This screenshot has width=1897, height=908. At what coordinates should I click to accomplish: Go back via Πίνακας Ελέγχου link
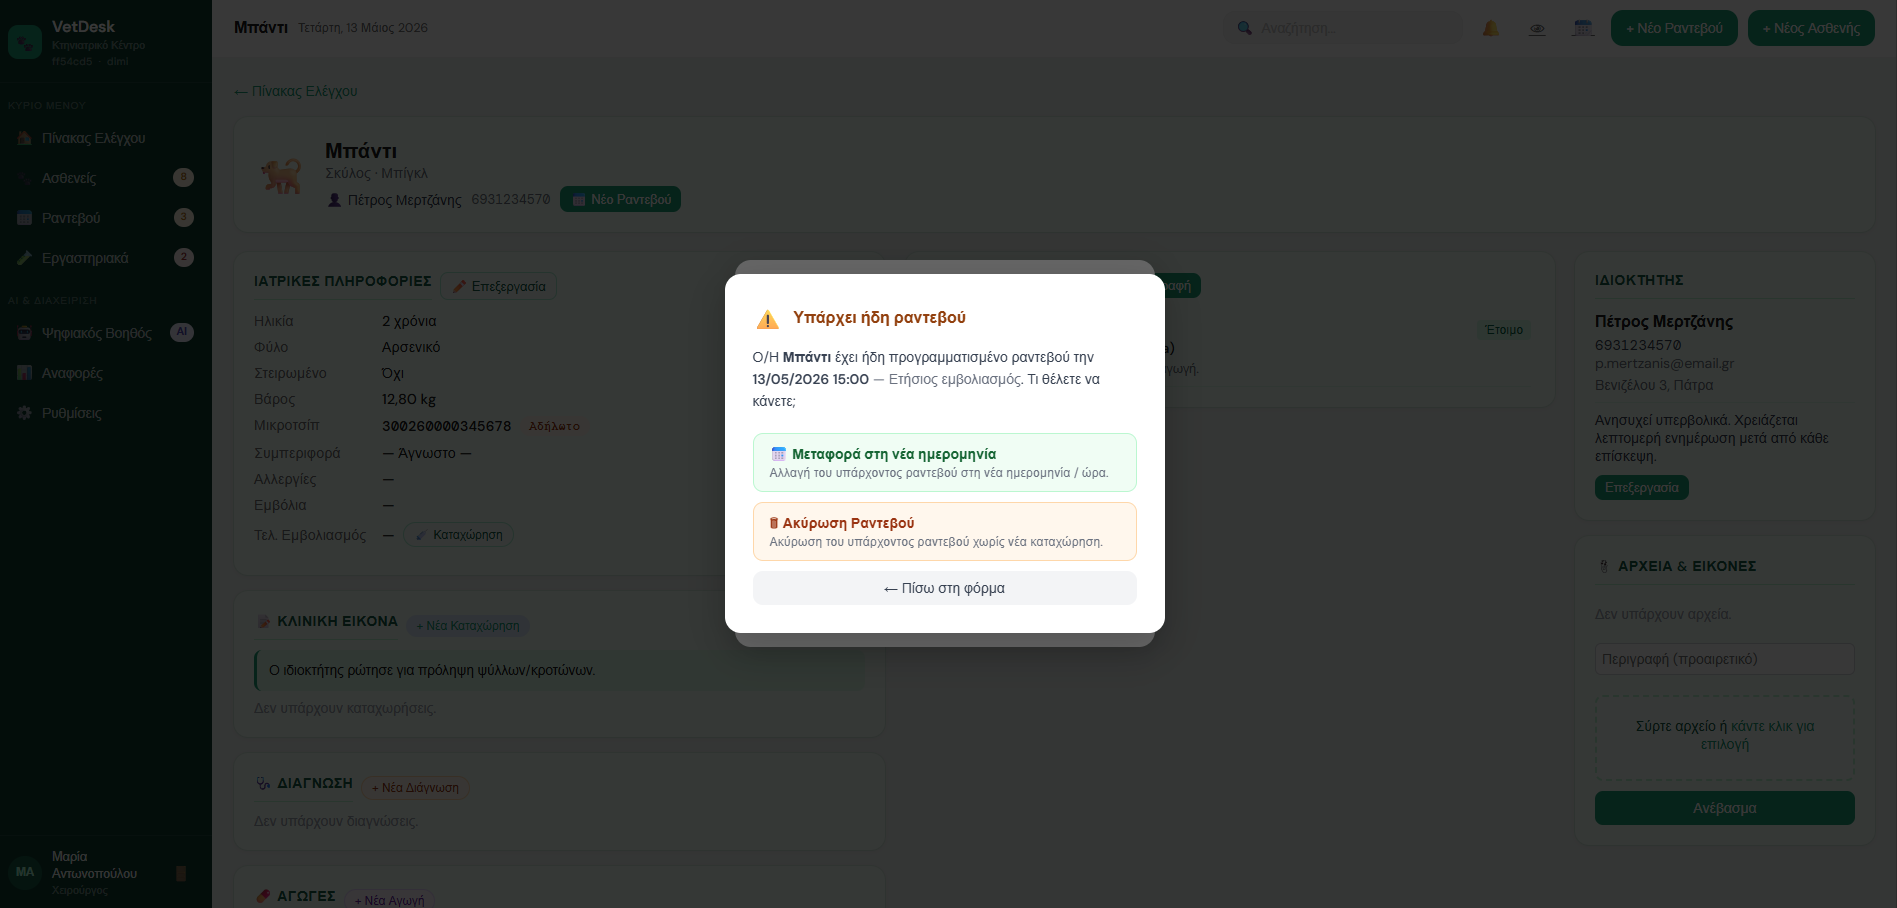(296, 91)
